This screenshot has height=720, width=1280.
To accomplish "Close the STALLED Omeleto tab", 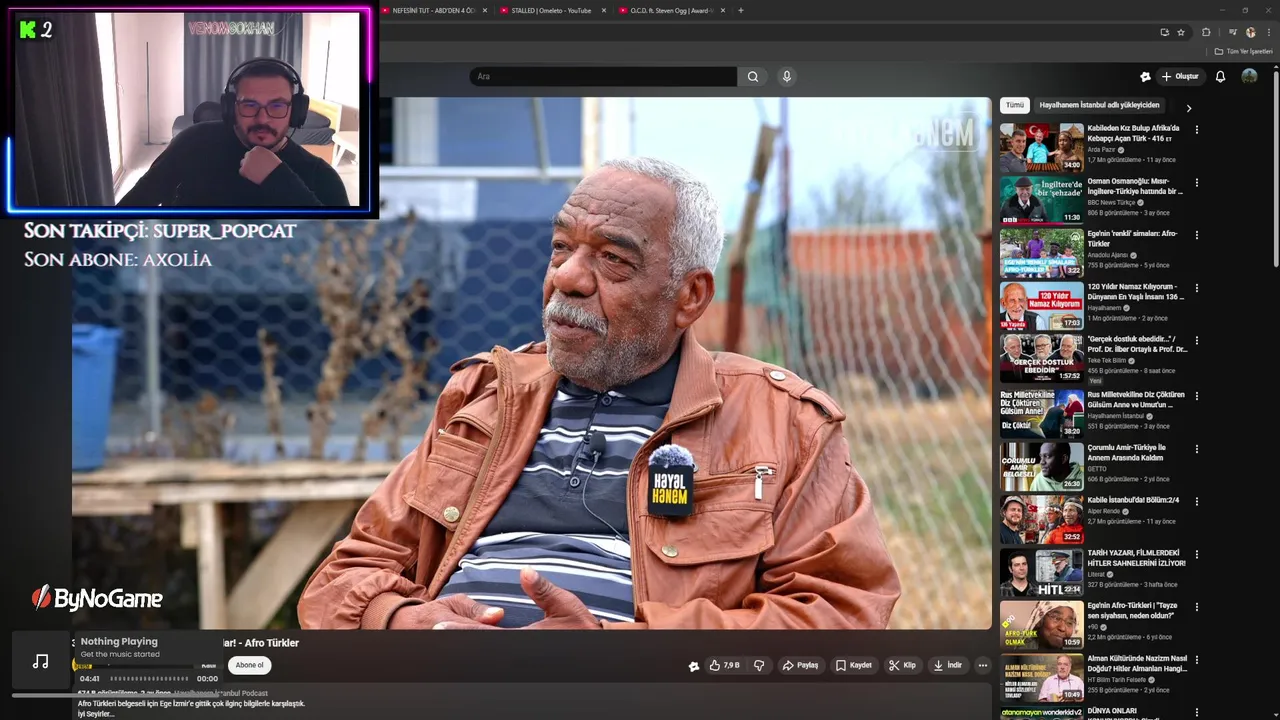I will coord(605,10).
